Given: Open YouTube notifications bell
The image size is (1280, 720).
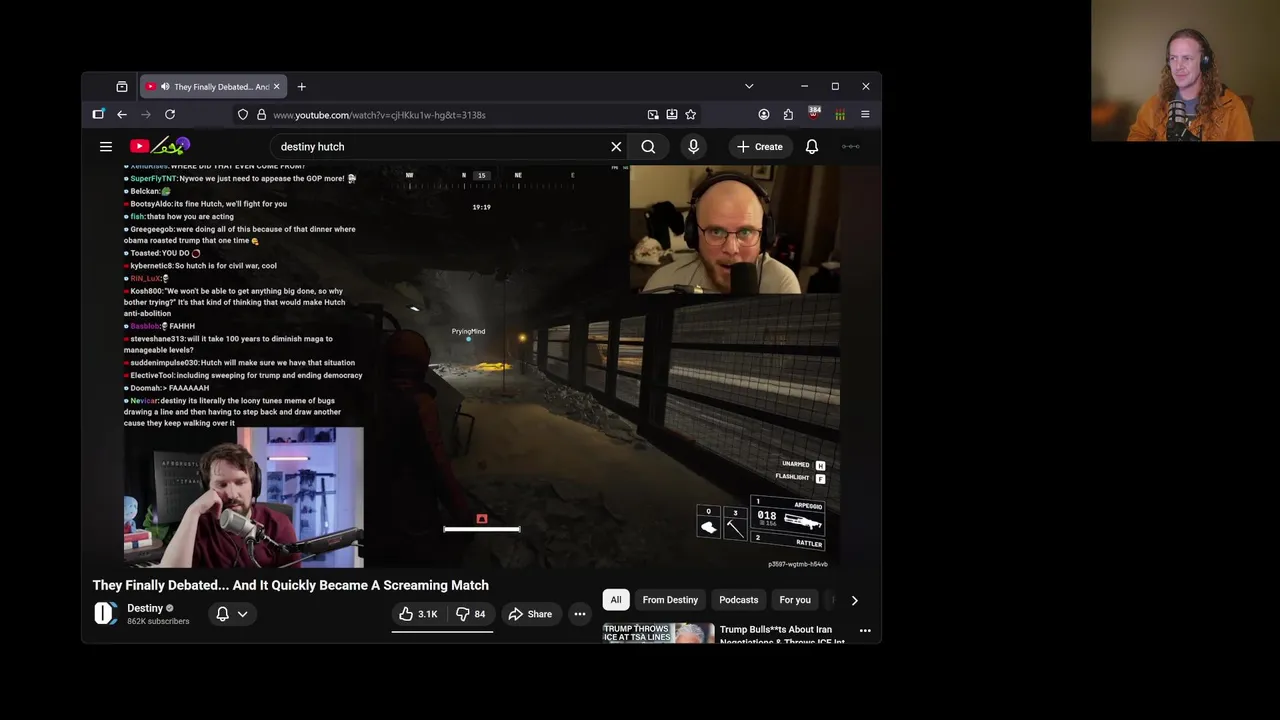Looking at the screenshot, I should pyautogui.click(x=812, y=147).
